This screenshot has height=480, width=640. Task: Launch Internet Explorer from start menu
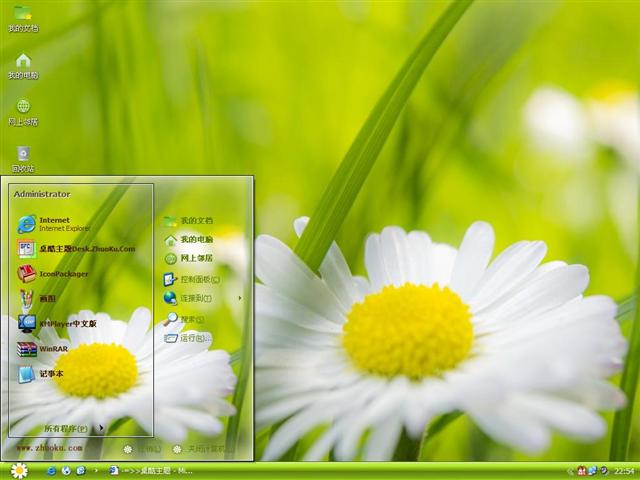pos(53,224)
